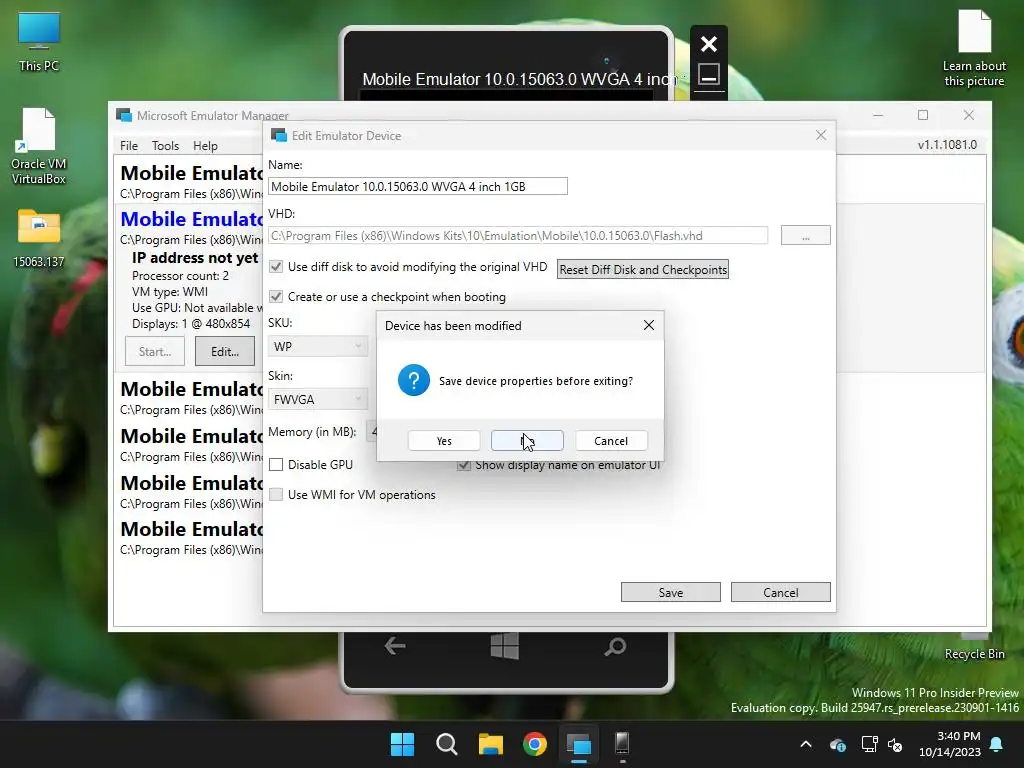The image size is (1024, 768).
Task: Open the notification bell in taskbar
Action: click(x=997, y=744)
